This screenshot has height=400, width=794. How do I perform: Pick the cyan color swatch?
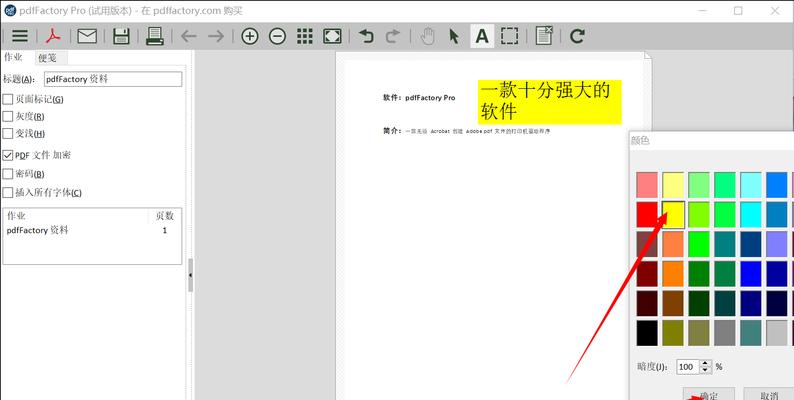click(751, 215)
